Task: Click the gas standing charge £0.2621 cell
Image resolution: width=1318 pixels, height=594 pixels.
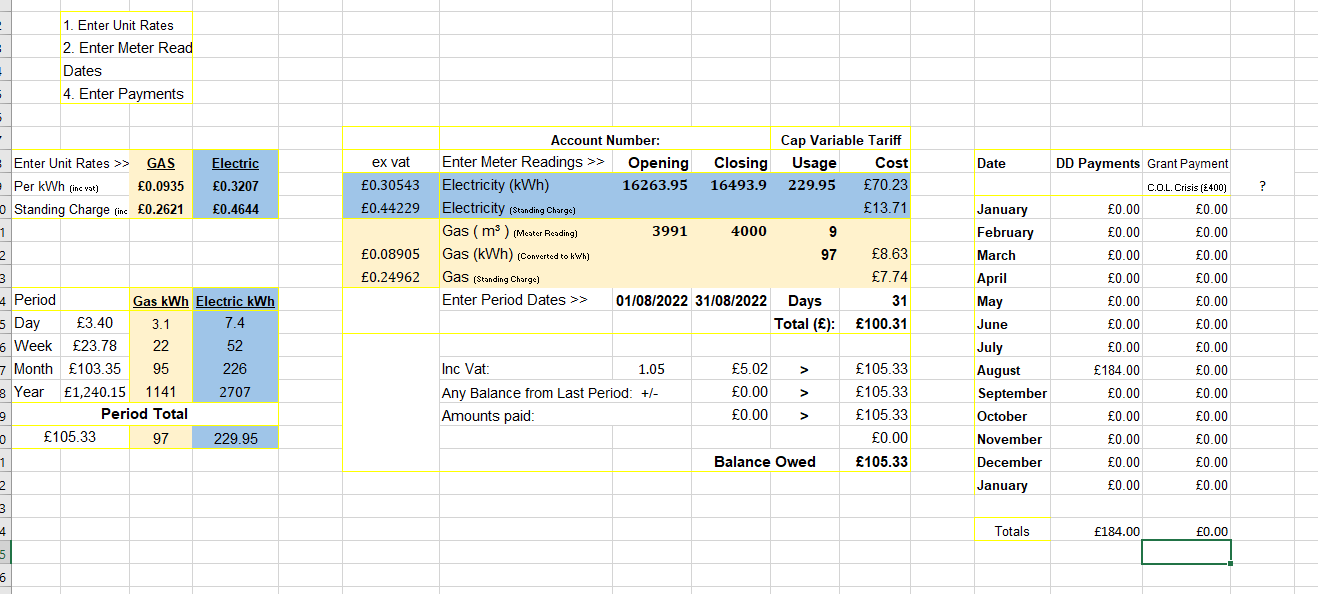Action: pos(160,209)
